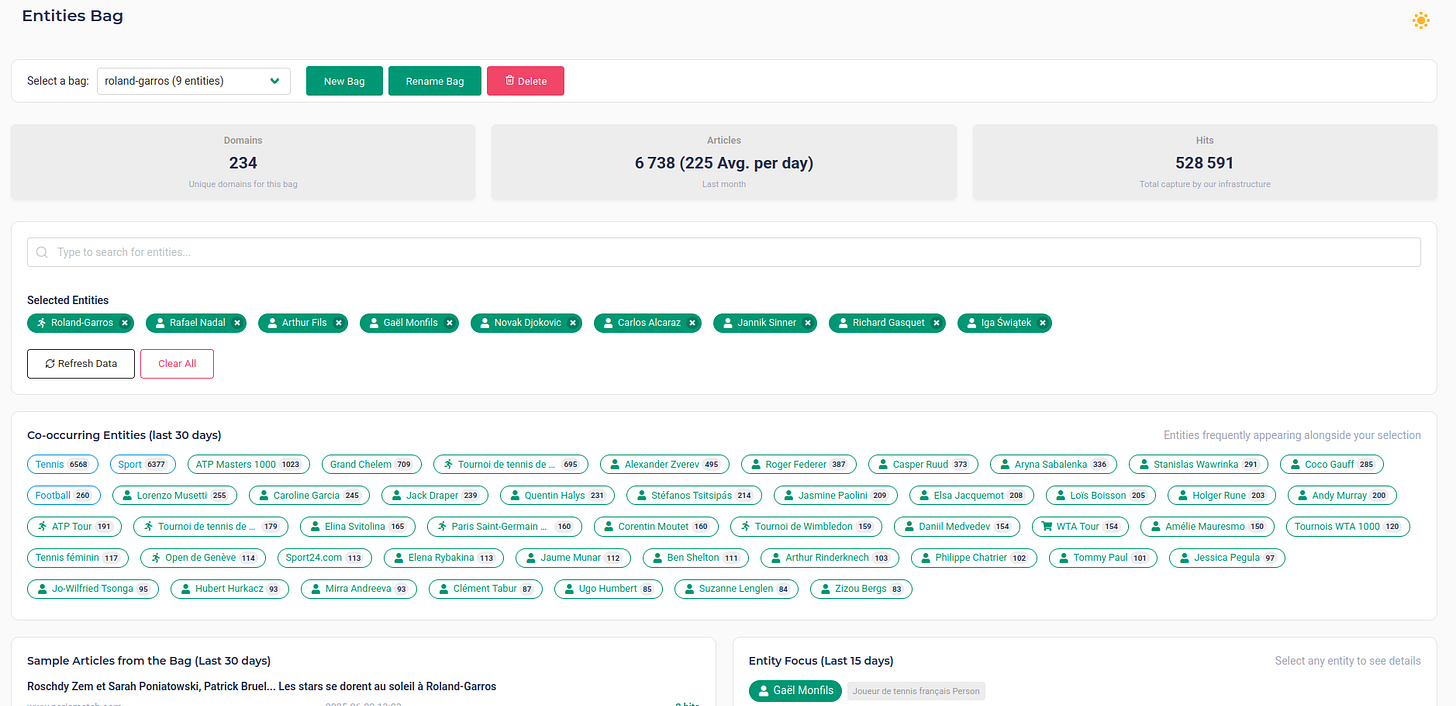Remove Richard Gasquet from selected entities
This screenshot has height=706, width=1456.
pos(937,323)
